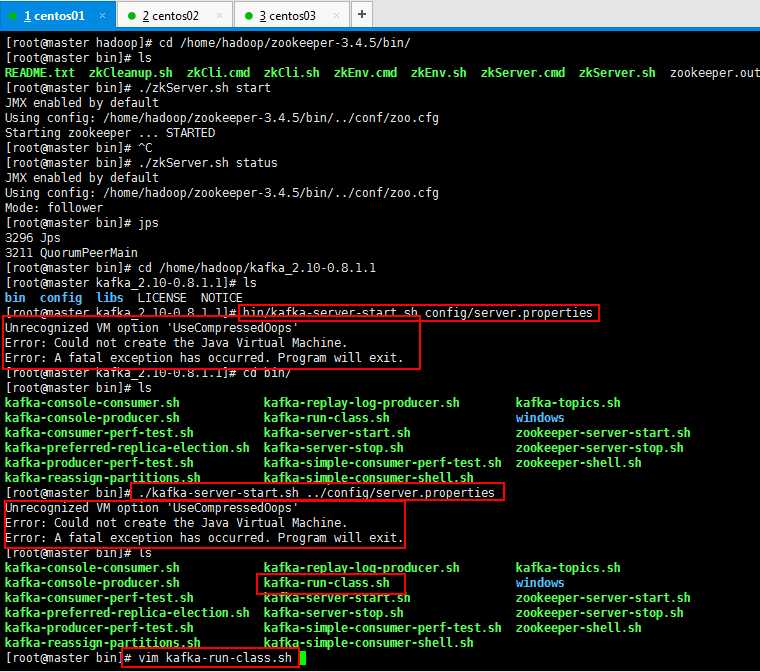760x672 pixels.
Task: Click the 'Starting zookeeper ... STARTED' line
Action: click(x=110, y=133)
